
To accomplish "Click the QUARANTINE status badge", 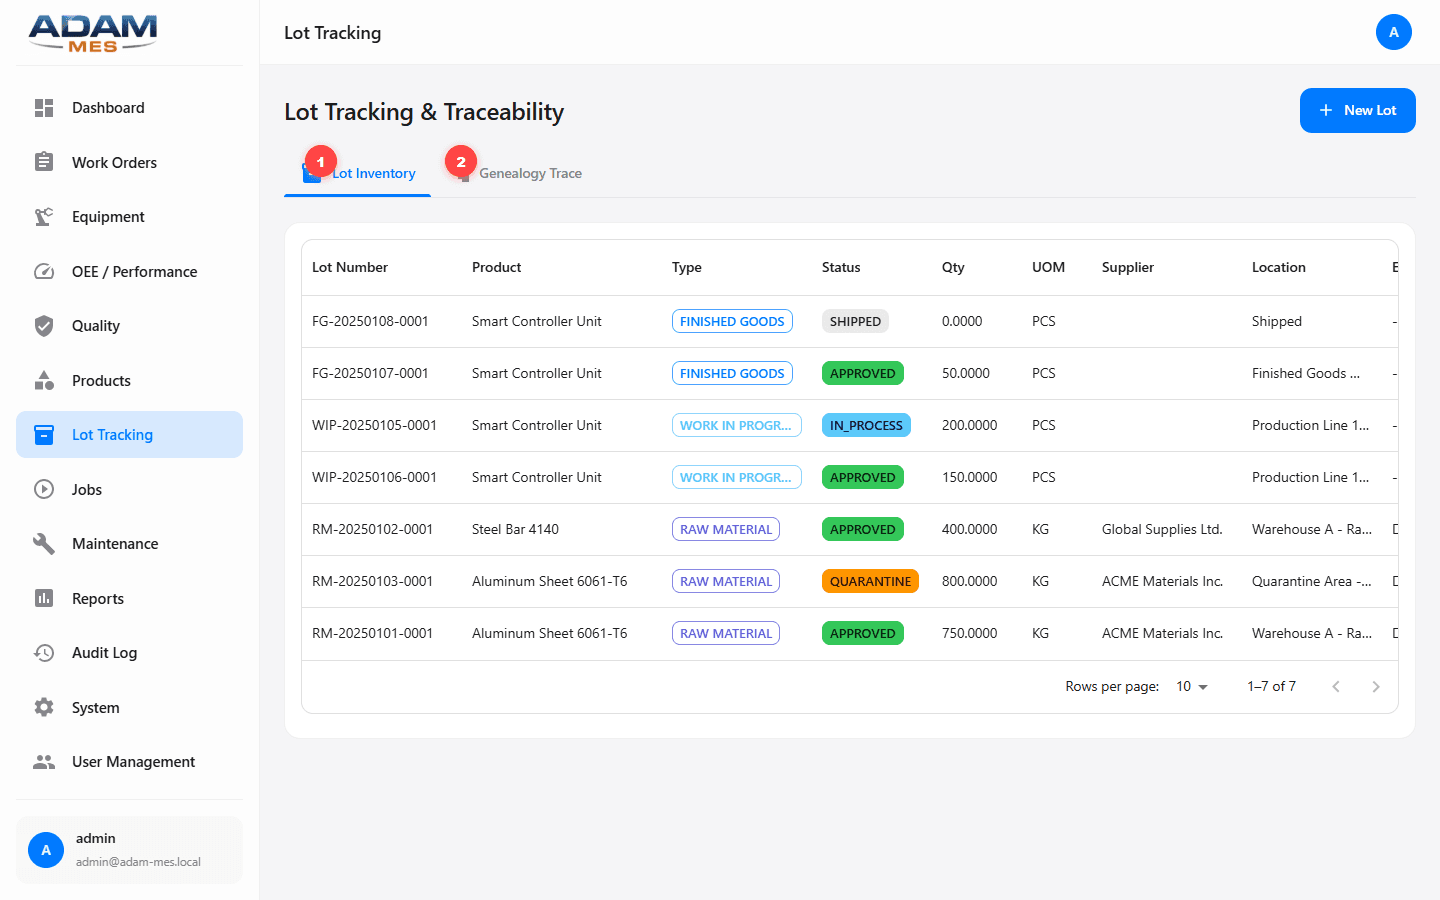I will point(870,581).
